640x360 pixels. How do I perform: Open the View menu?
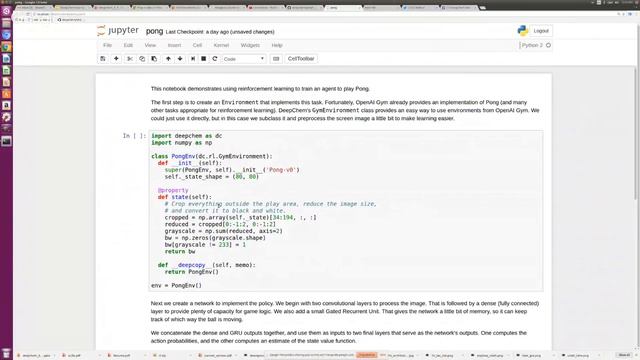click(150, 45)
